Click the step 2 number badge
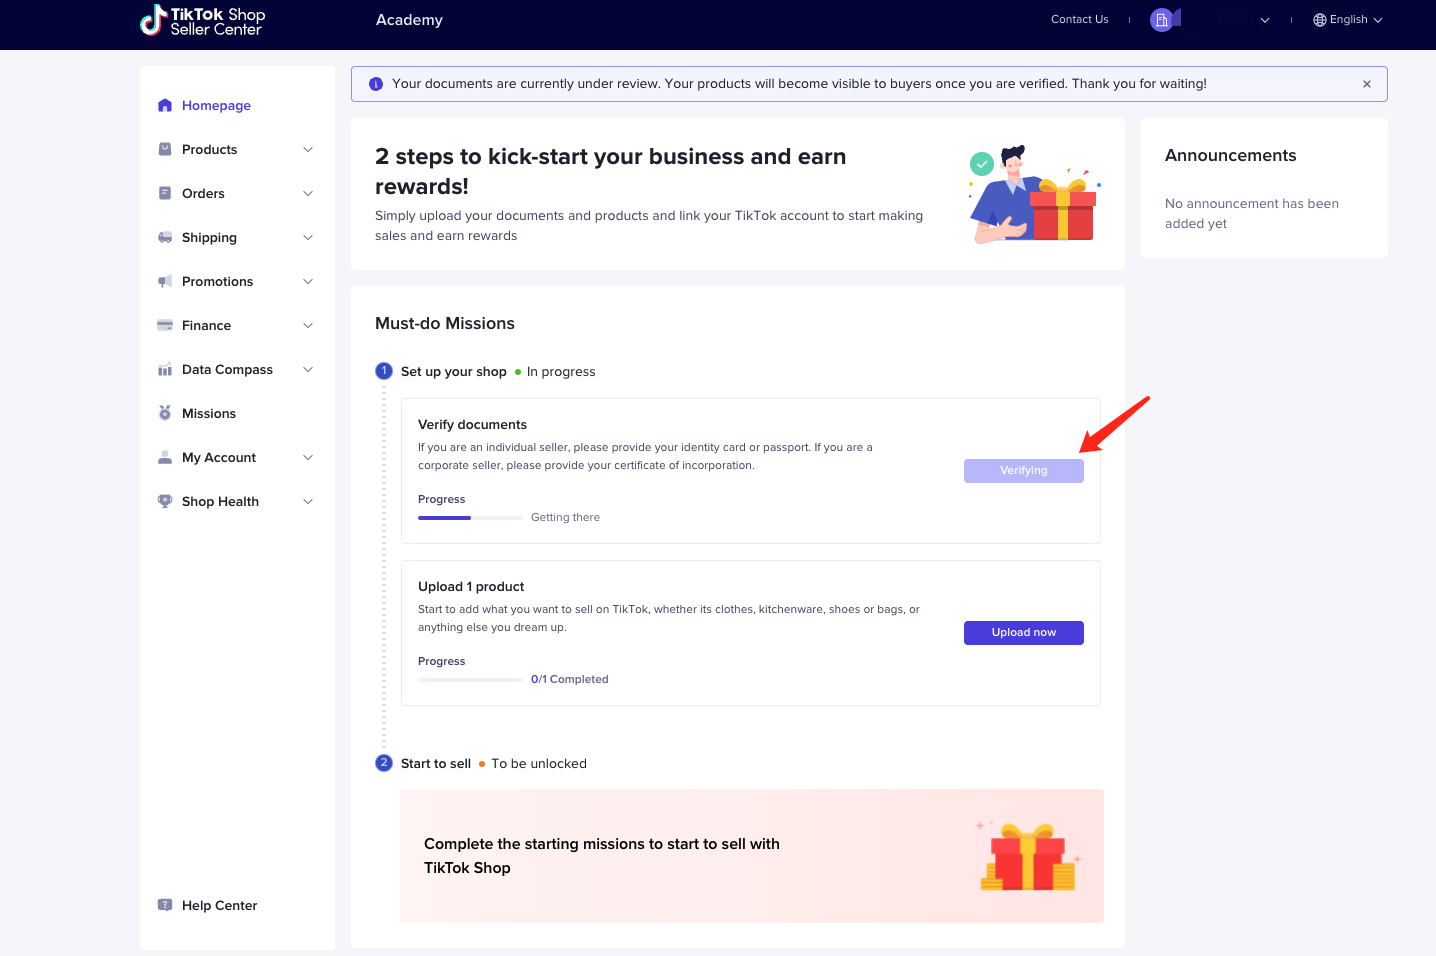Image resolution: width=1436 pixels, height=956 pixels. [x=384, y=763]
